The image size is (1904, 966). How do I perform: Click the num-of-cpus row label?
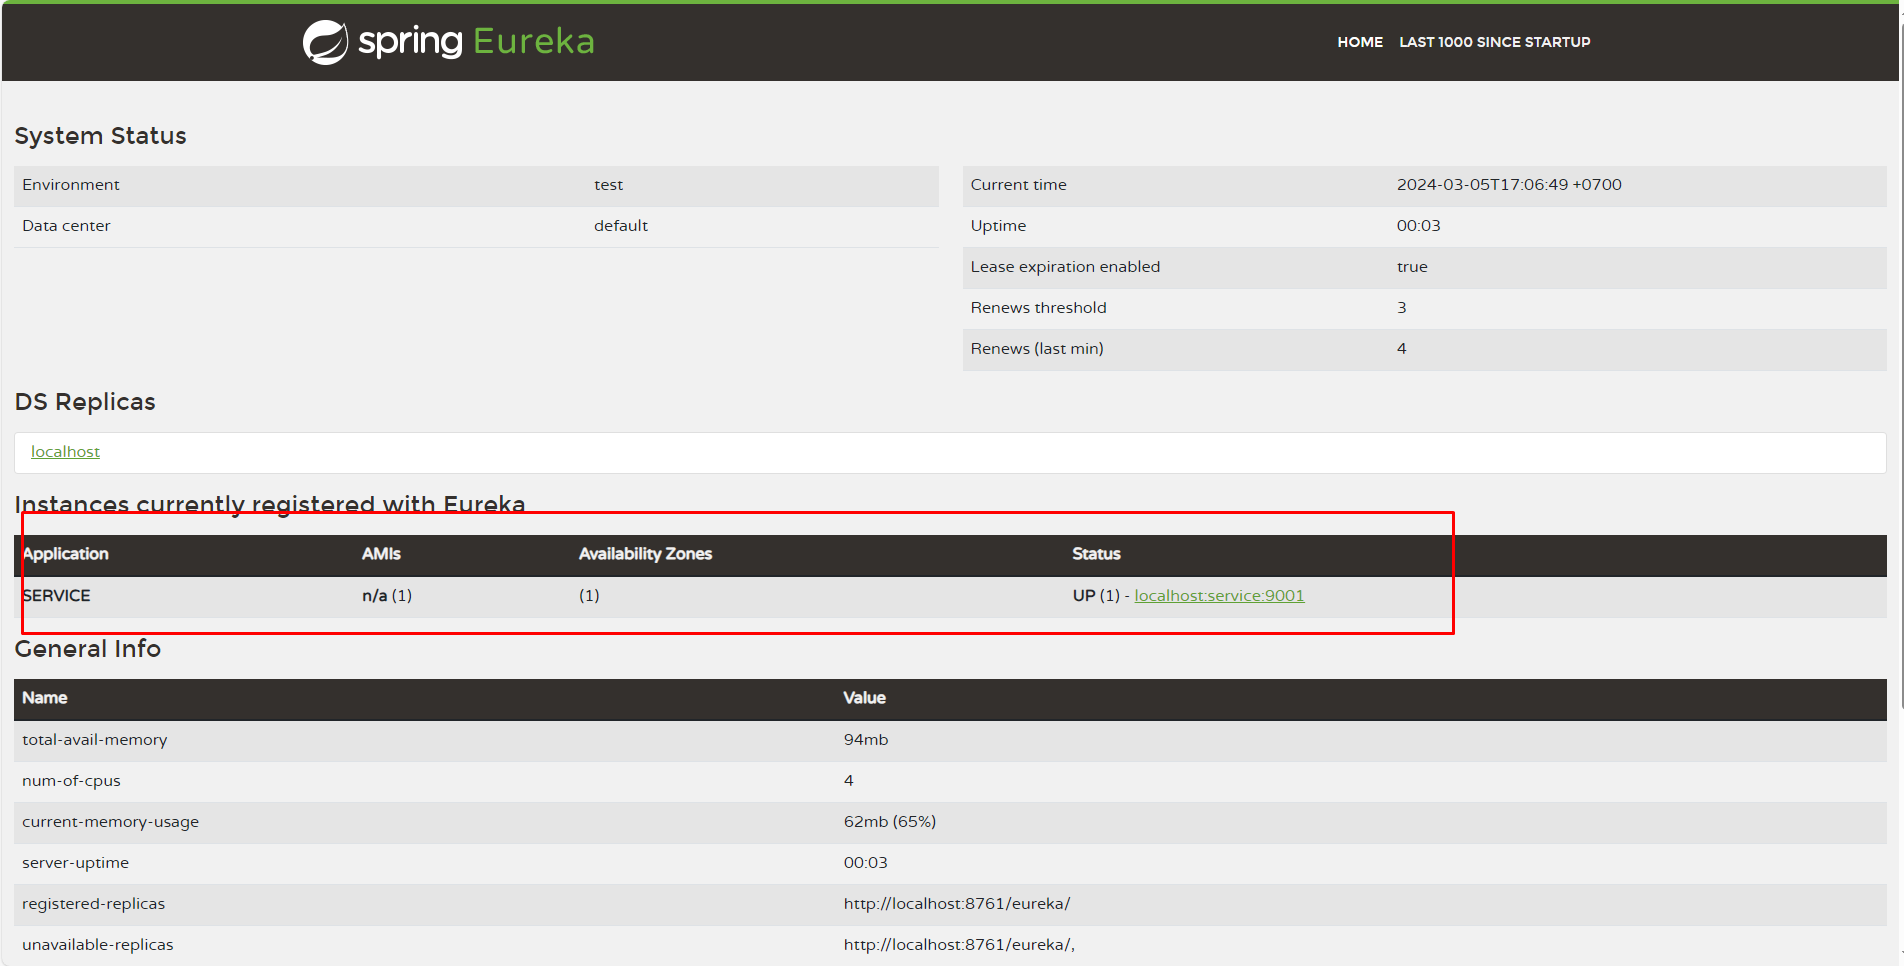point(71,781)
